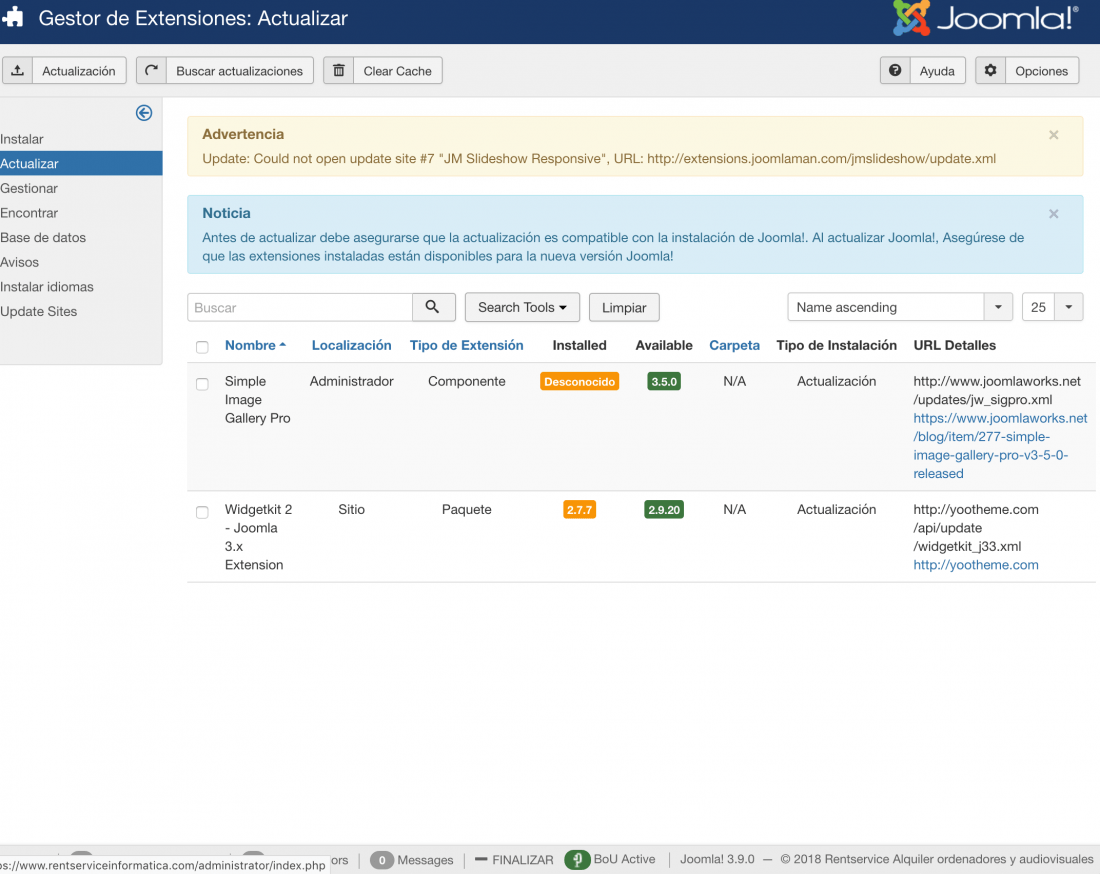The image size is (1100, 874).
Task: Open Instalar idiomas in the sidebar
Action: [79, 286]
